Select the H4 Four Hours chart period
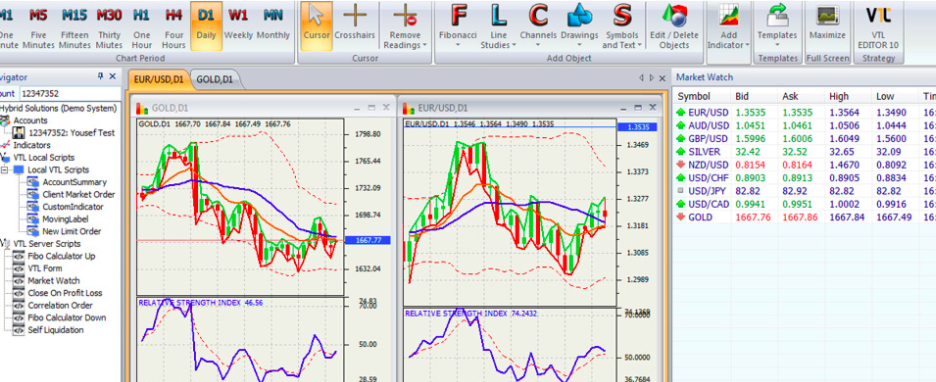Image resolution: width=936 pixels, height=382 pixels. point(174,27)
